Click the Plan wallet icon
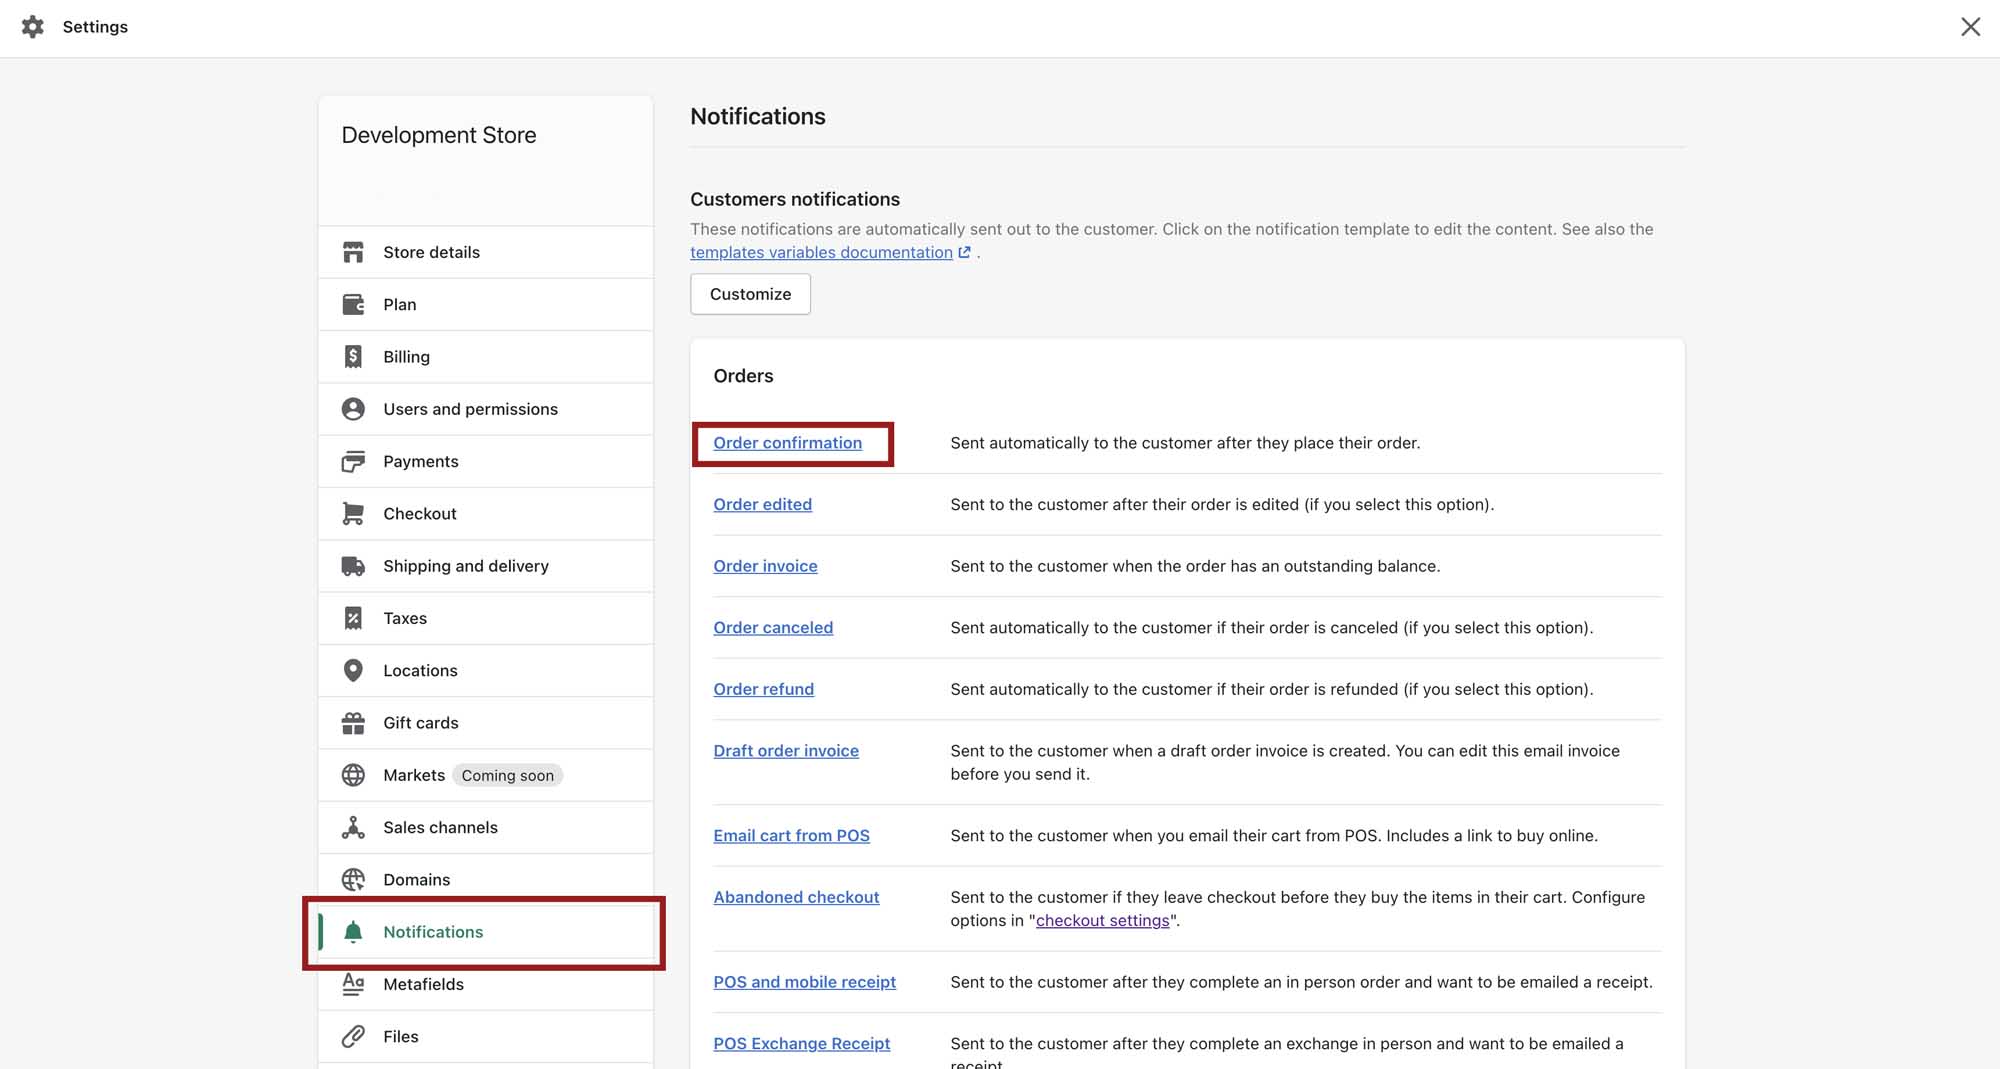The image size is (2000, 1069). (353, 304)
